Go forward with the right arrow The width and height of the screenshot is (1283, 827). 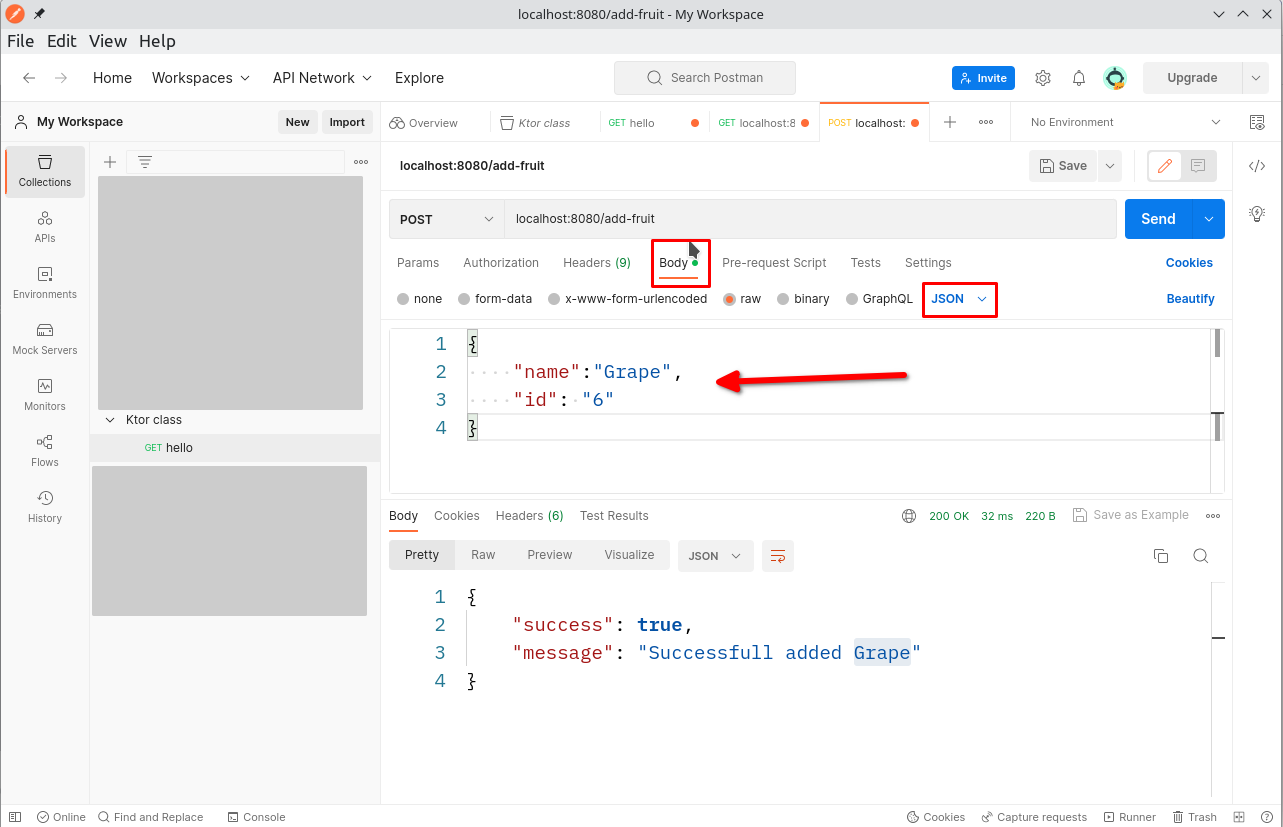(x=61, y=78)
